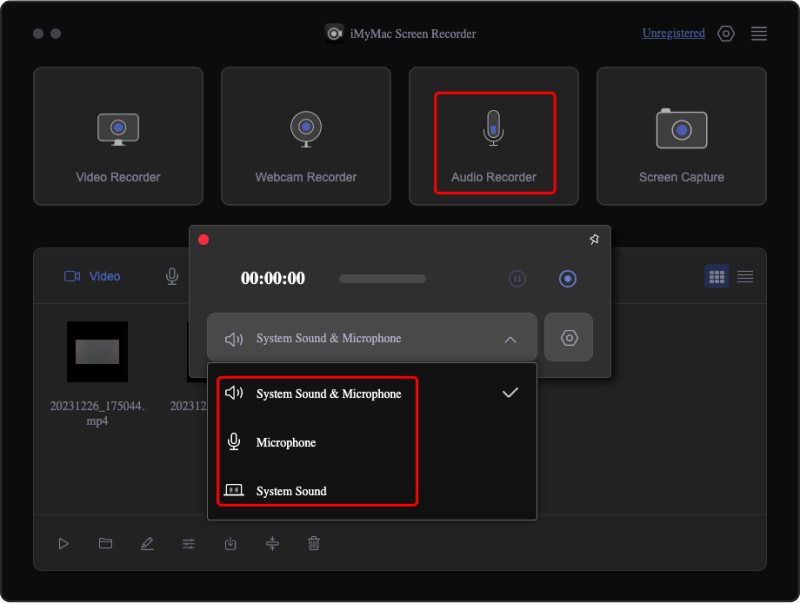800x603 pixels.
Task: Open the Screen Capture mode
Action: [x=681, y=136]
